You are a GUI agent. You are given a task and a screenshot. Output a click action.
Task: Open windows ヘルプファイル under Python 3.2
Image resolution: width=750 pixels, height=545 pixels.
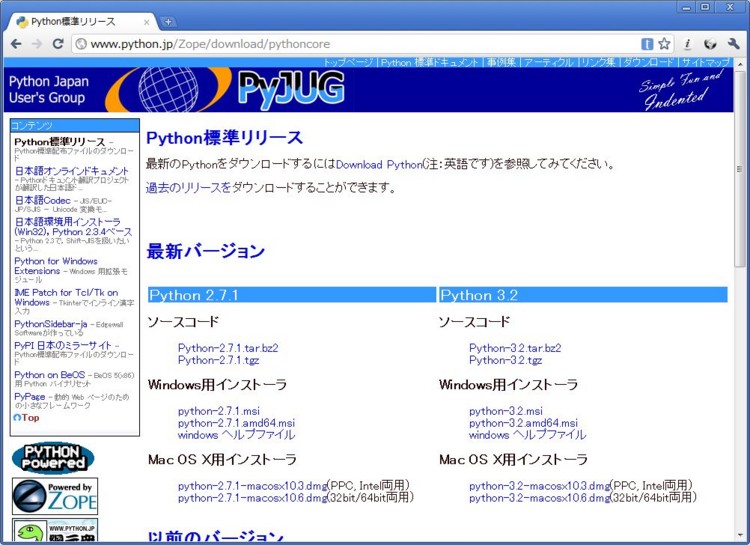(528, 435)
